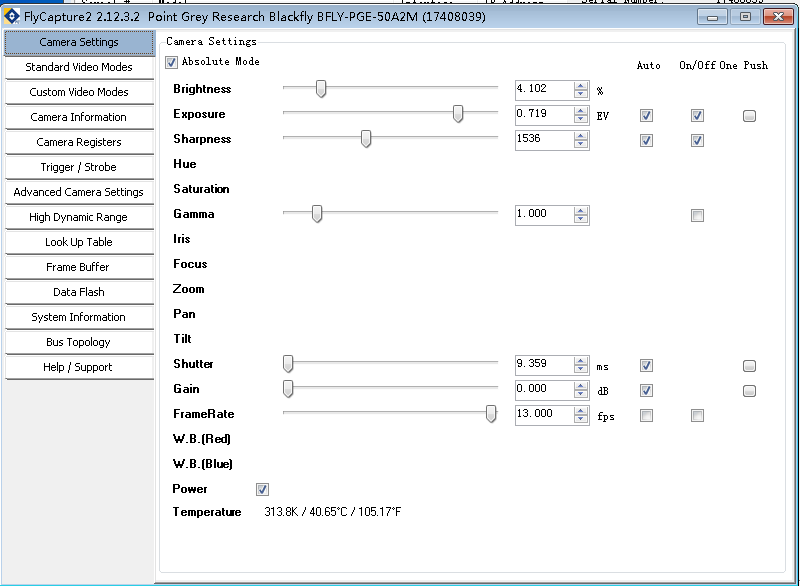Switch to the Look Up Table page
Viewport: 800px width, 586px height.
tap(79, 242)
